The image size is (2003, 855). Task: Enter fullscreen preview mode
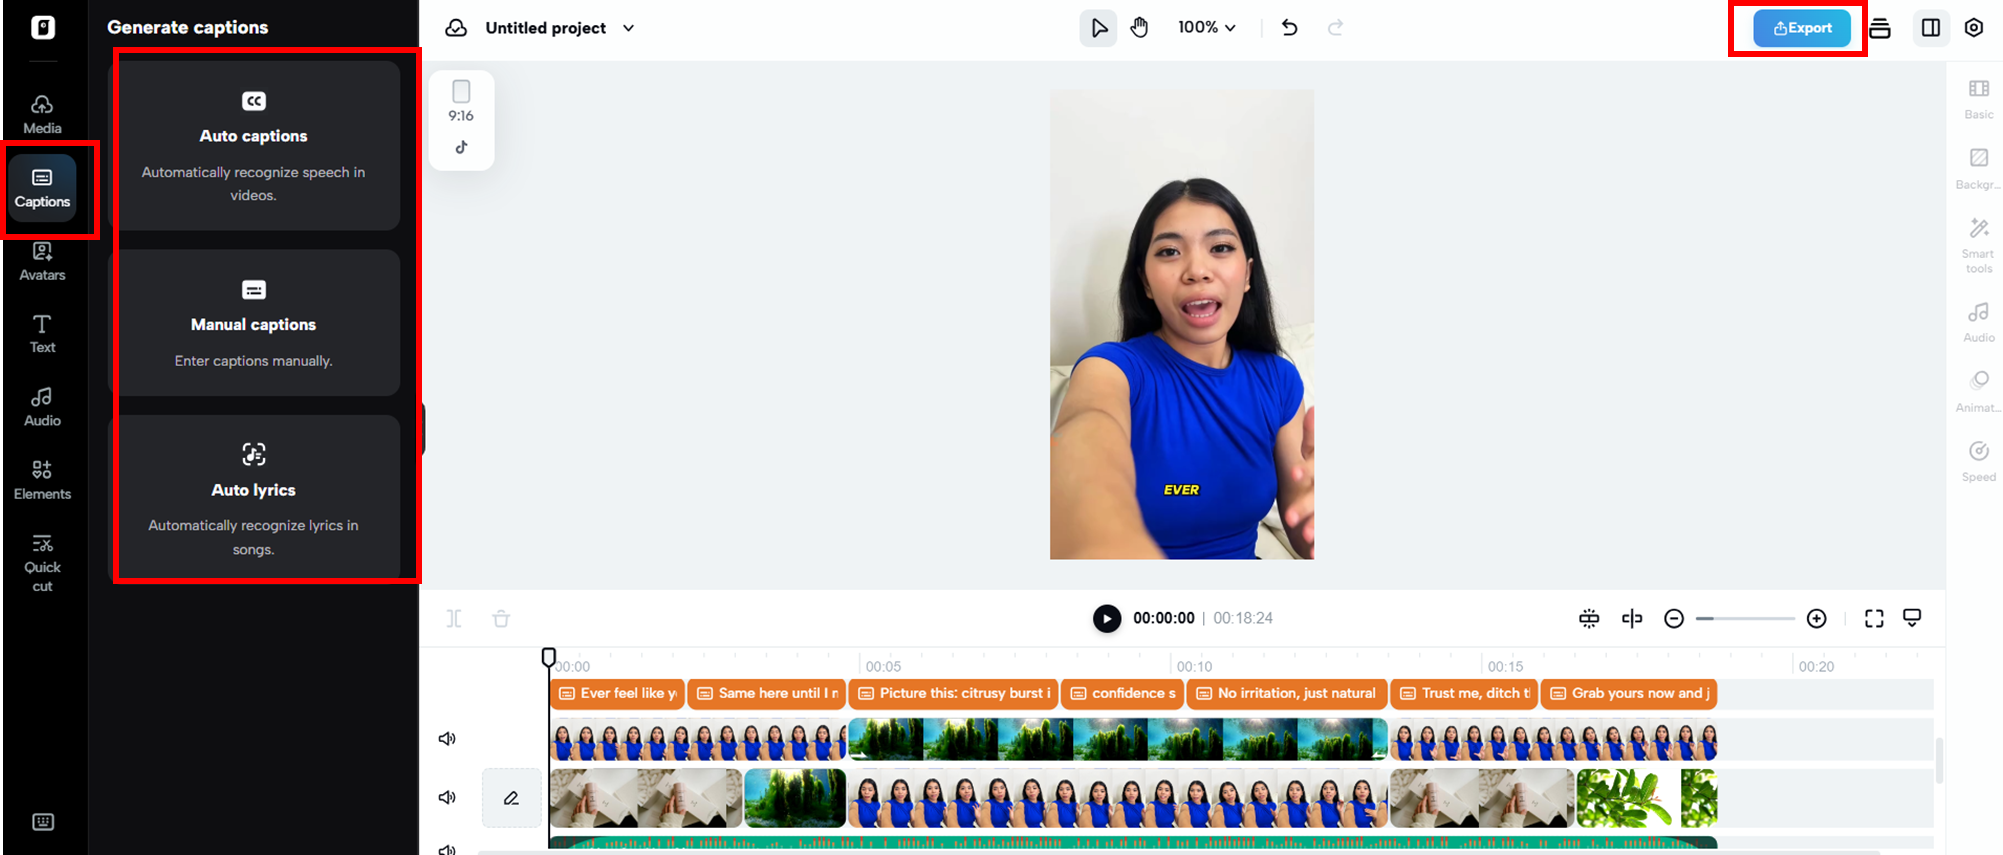pyautogui.click(x=1874, y=619)
